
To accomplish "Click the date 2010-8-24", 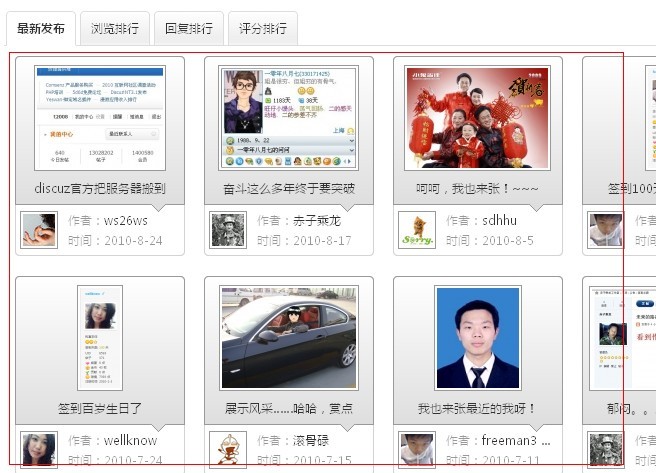I will pyautogui.click(x=133, y=240).
